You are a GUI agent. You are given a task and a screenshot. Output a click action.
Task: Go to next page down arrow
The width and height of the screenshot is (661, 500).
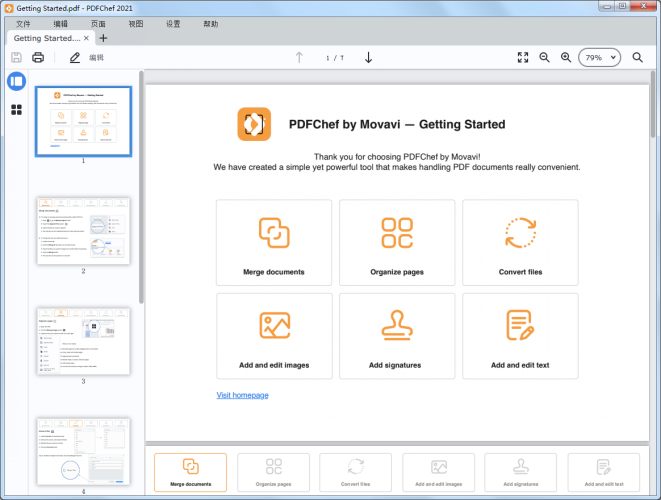click(368, 57)
